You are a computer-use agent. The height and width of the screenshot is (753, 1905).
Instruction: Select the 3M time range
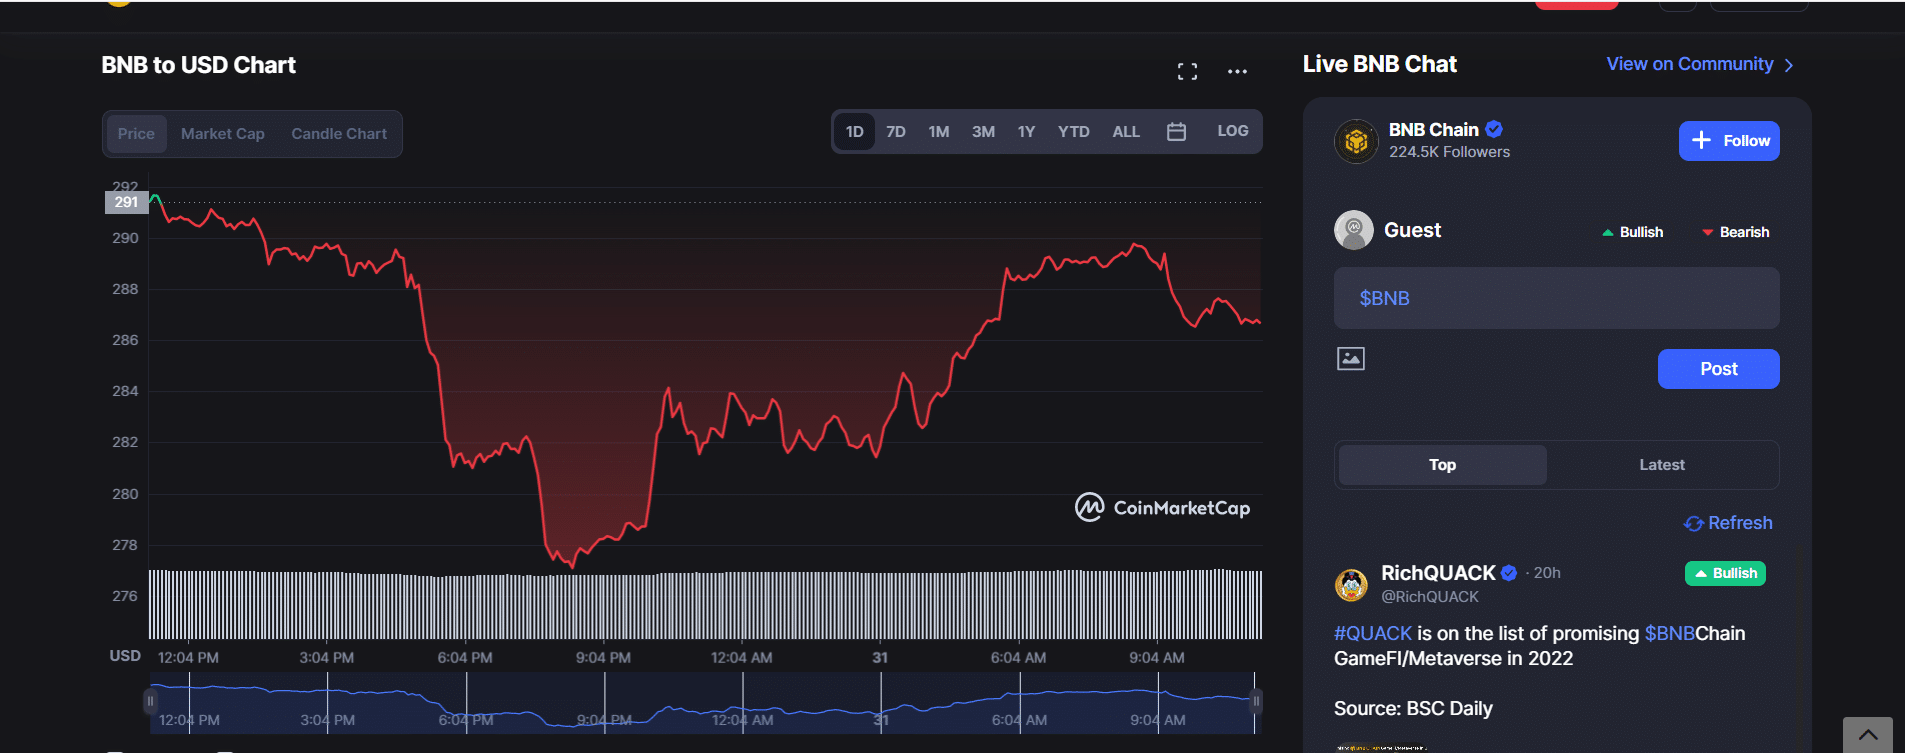tap(983, 132)
